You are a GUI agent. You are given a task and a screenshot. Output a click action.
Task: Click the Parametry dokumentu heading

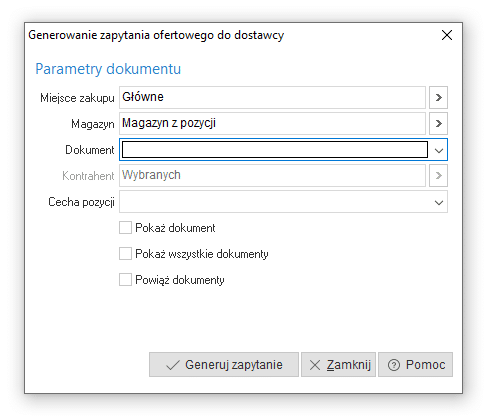108,69
